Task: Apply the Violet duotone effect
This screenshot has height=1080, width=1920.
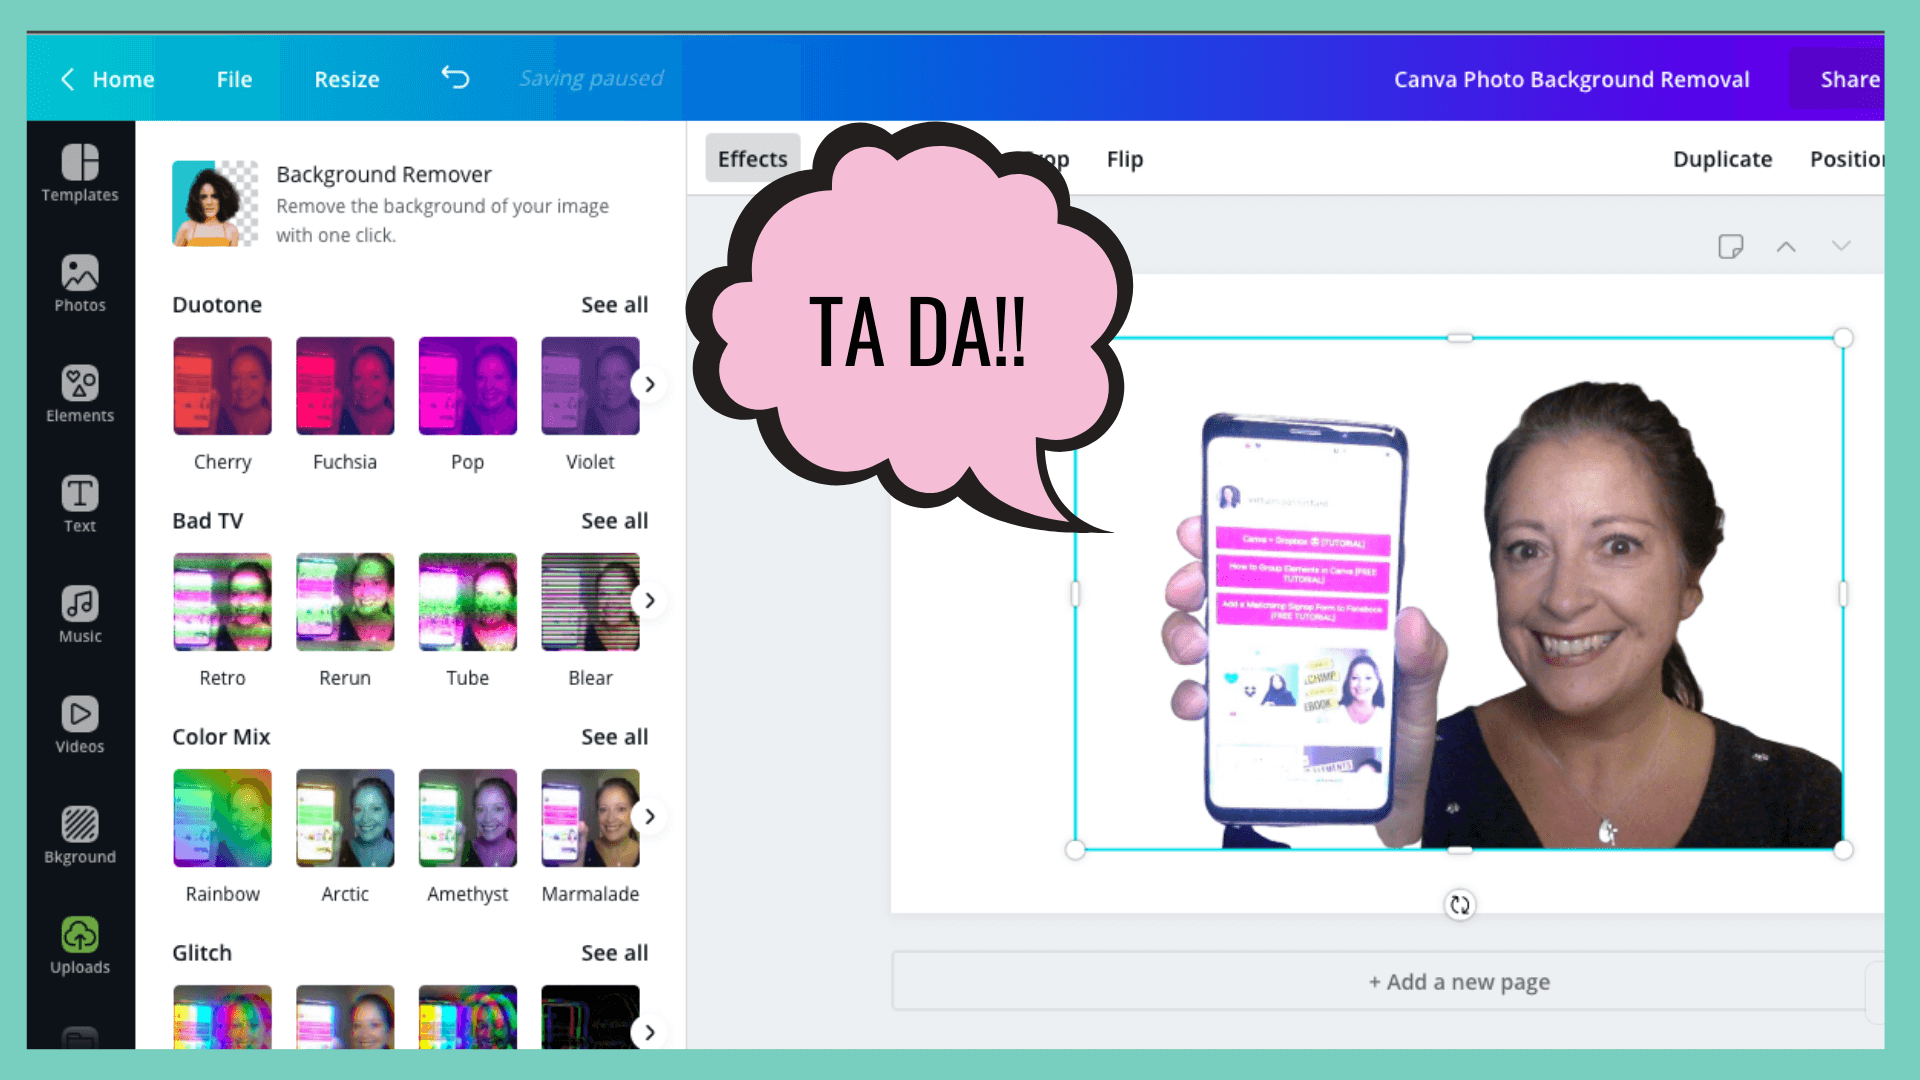Action: 590,386
